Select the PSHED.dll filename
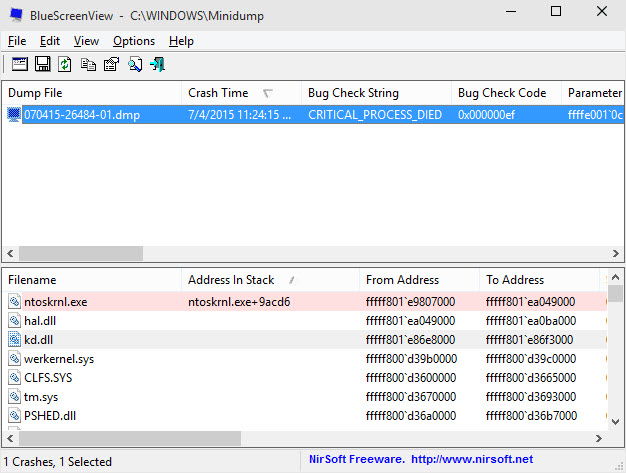 tap(50, 416)
